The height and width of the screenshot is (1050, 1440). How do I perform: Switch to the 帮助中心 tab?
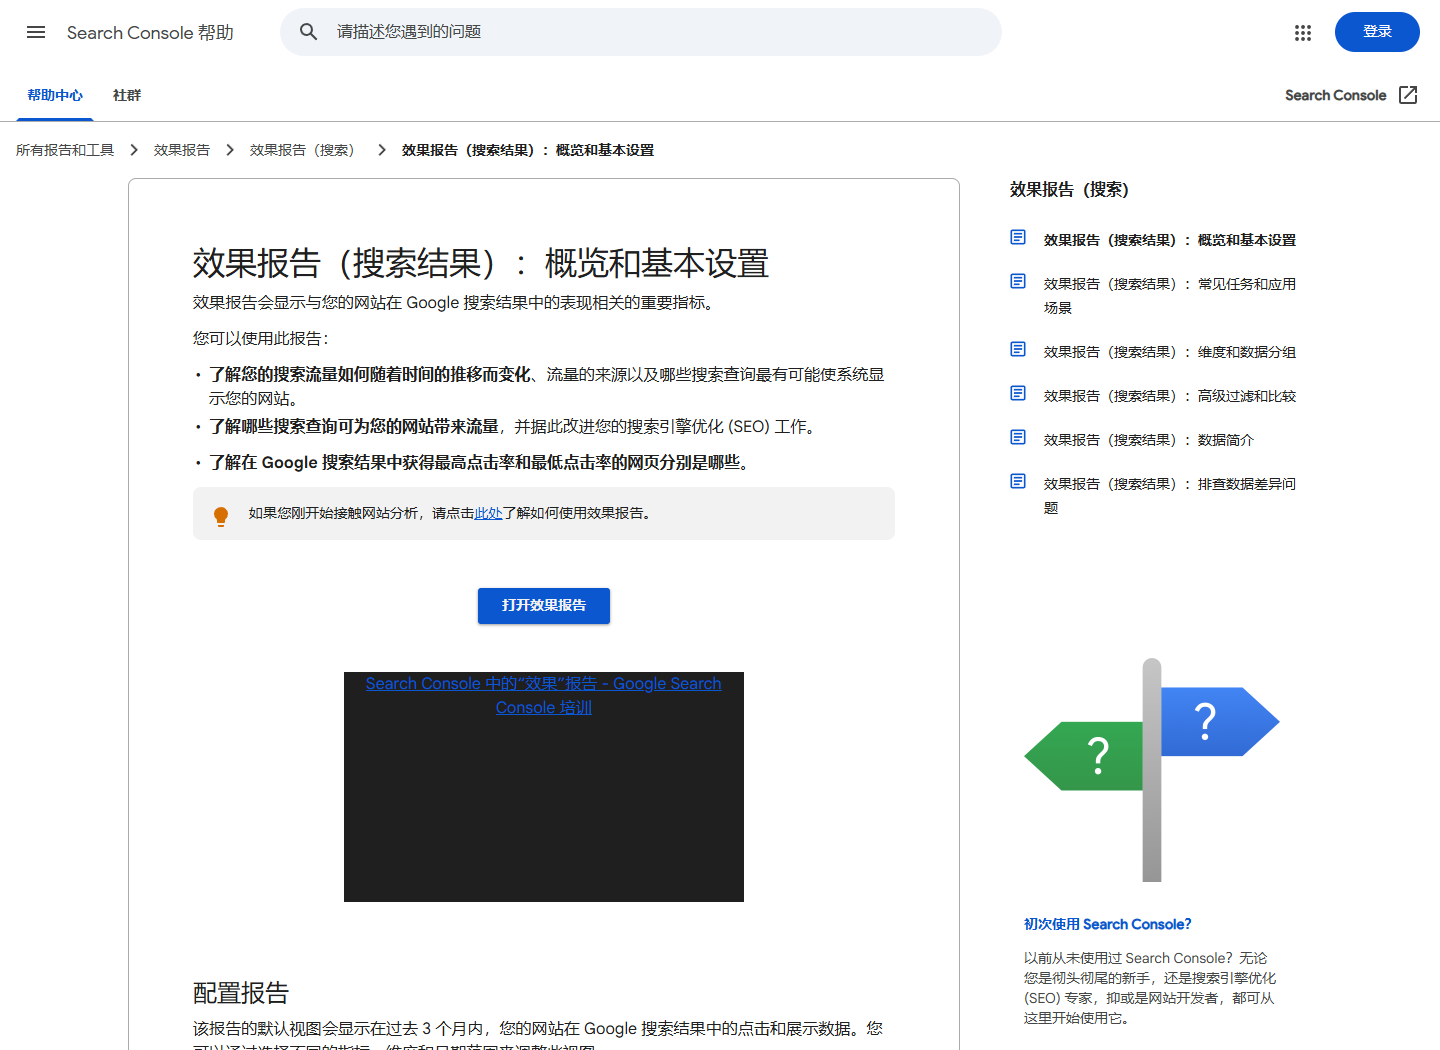(x=55, y=95)
